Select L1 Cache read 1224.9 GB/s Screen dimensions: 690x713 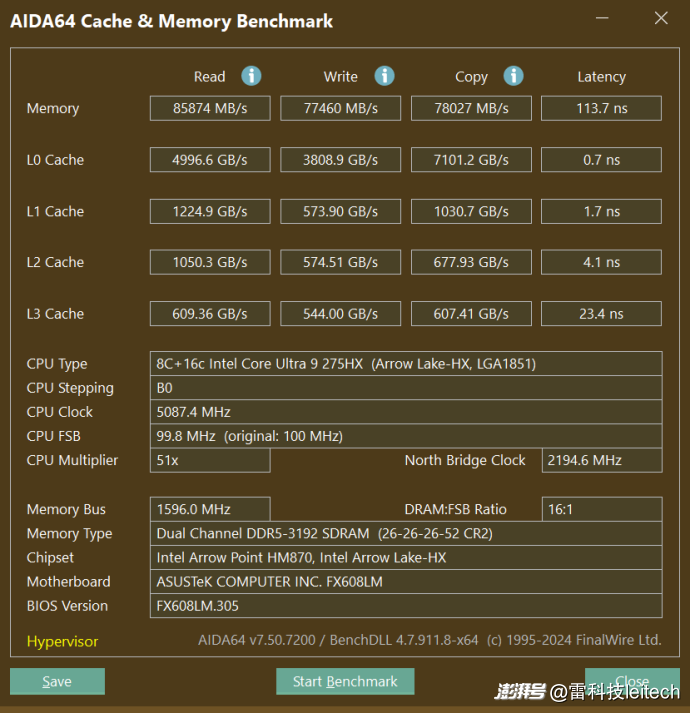pyautogui.click(x=210, y=211)
